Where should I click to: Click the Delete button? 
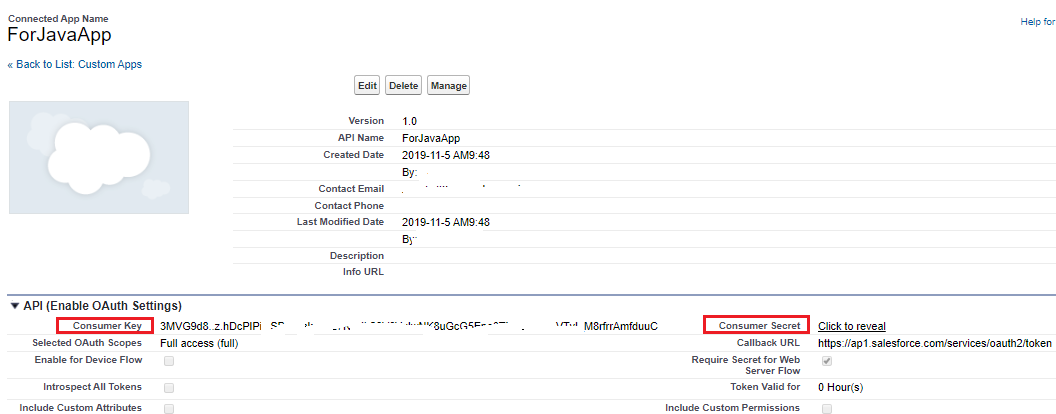404,85
